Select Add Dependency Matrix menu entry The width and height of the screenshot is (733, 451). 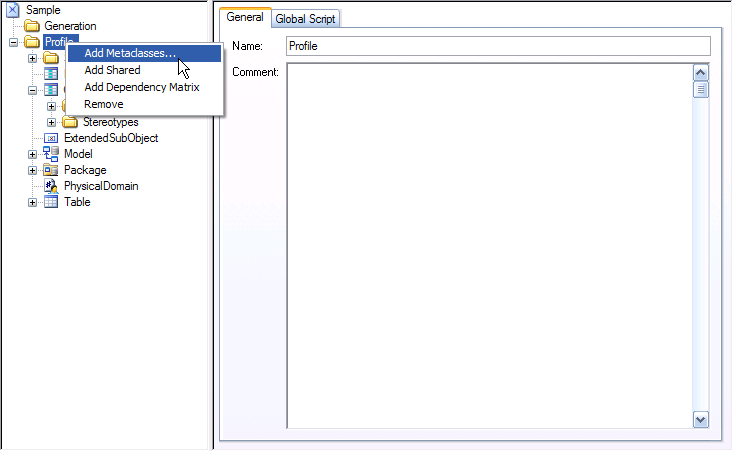[141, 87]
